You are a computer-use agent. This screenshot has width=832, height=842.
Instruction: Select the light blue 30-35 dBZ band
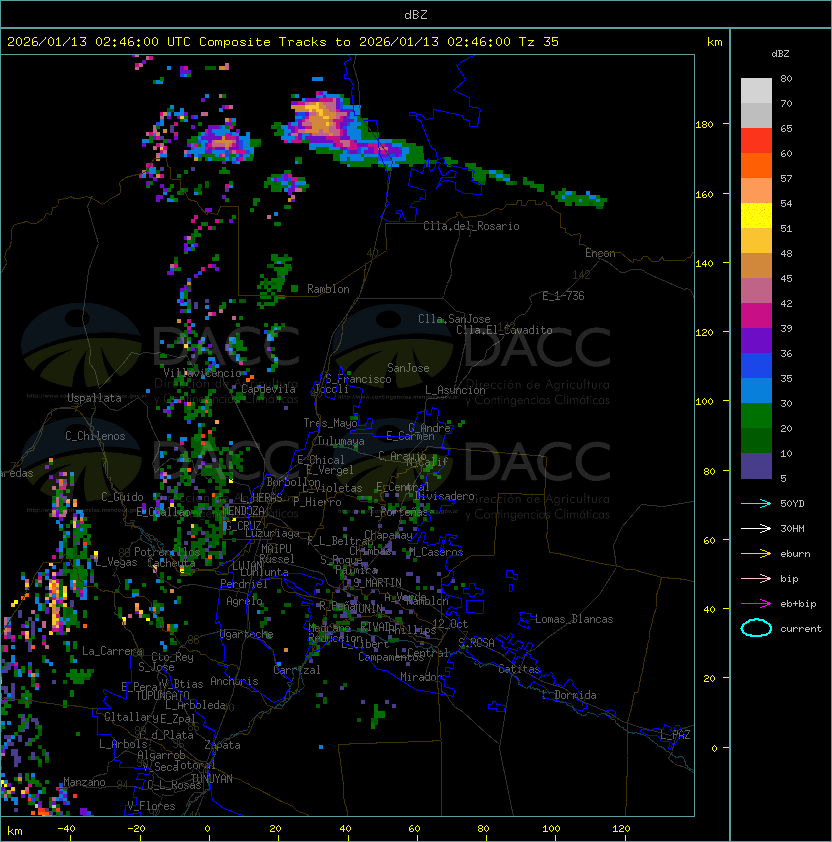coord(756,391)
